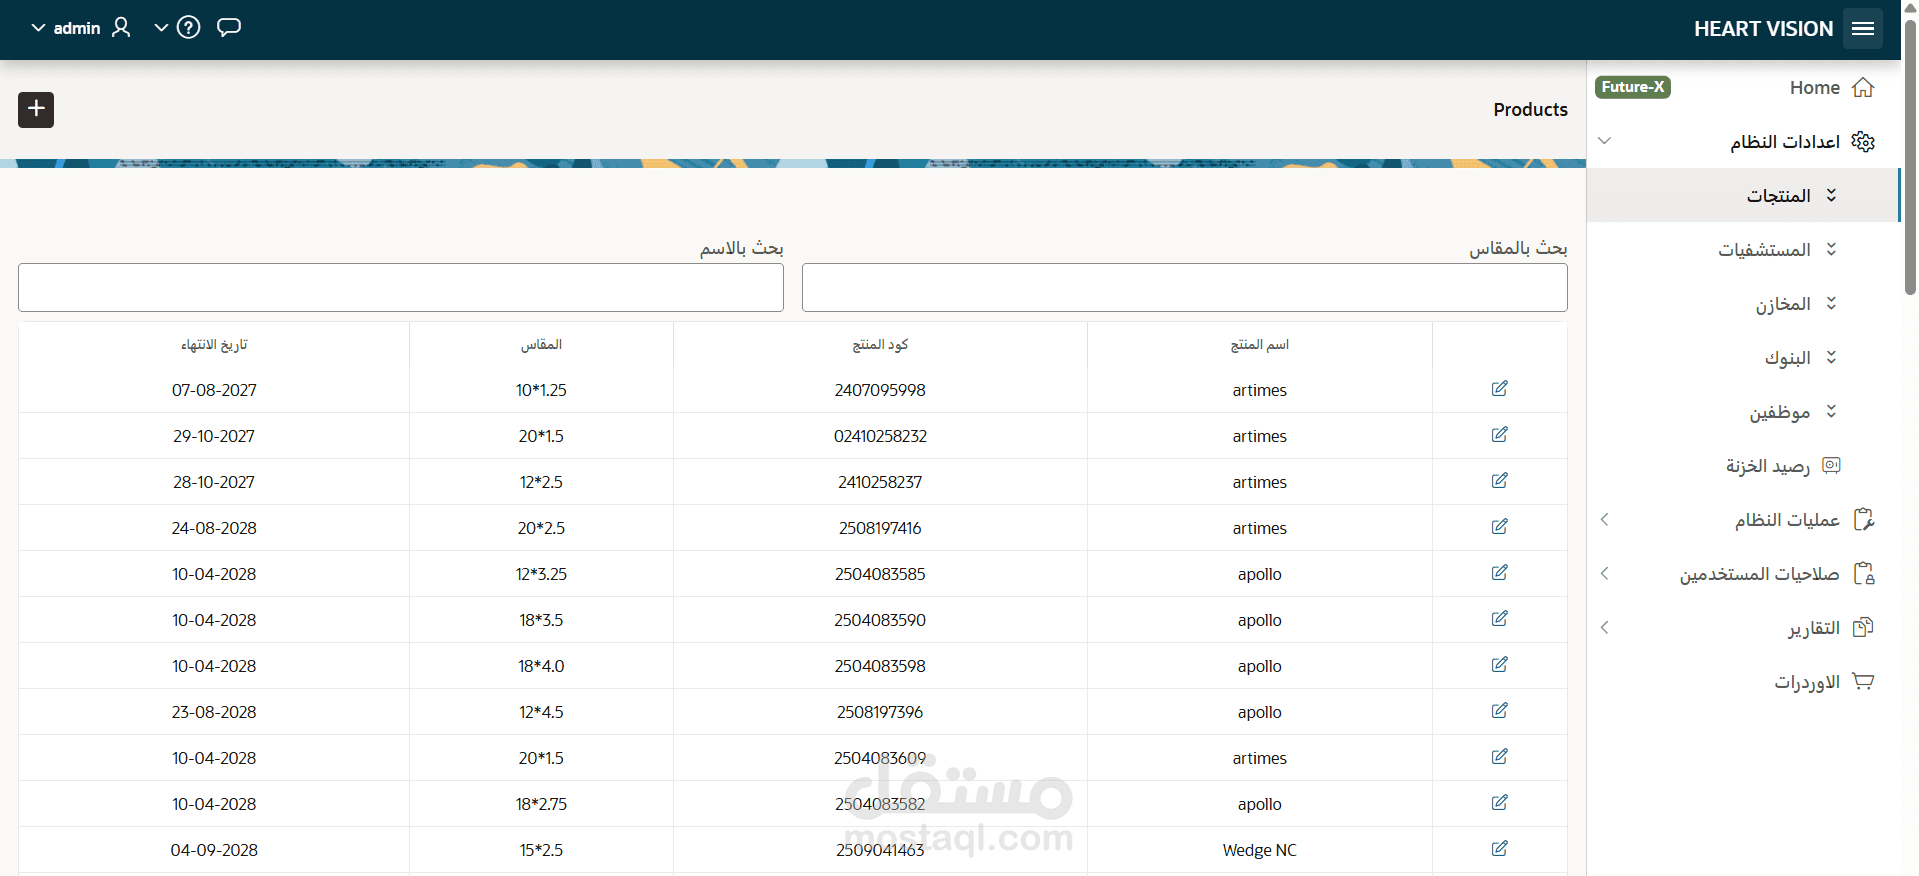Edit artimes product with code 2504083609
The image size is (1919, 876).
click(x=1499, y=757)
